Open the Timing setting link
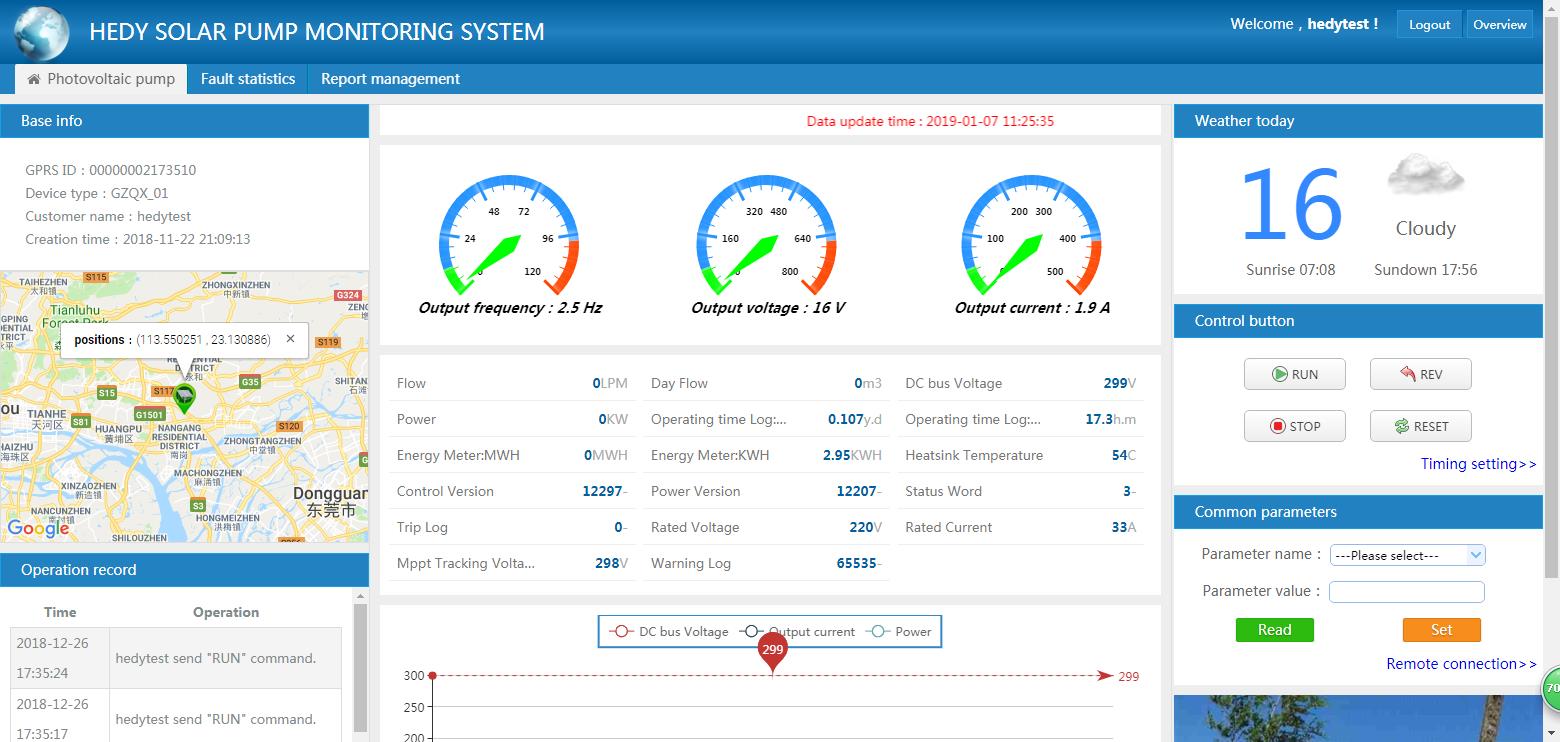Screen dimensions: 1560x742 pos(1478,464)
